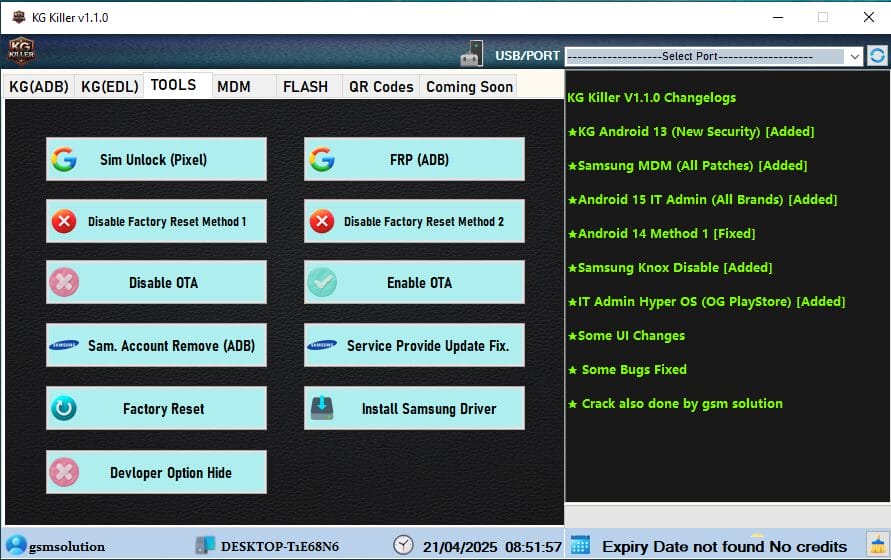The height and width of the screenshot is (560, 891).
Task: Start Install Samsung Driver
Action: pos(414,408)
